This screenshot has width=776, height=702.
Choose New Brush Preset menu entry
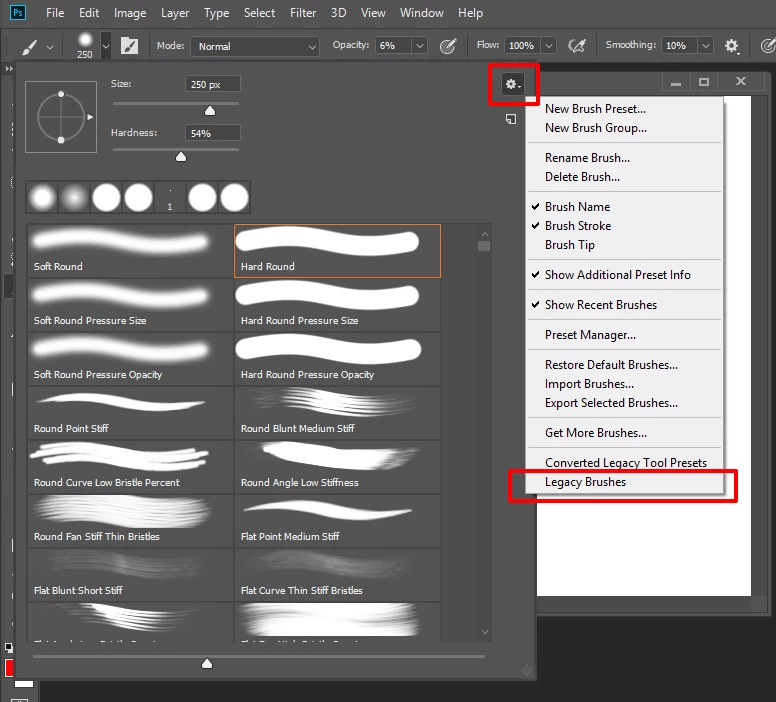point(624,109)
